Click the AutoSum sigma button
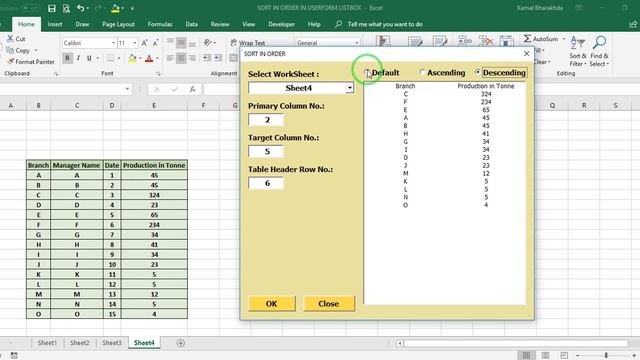The height and width of the screenshot is (360, 640). pyautogui.click(x=541, y=39)
